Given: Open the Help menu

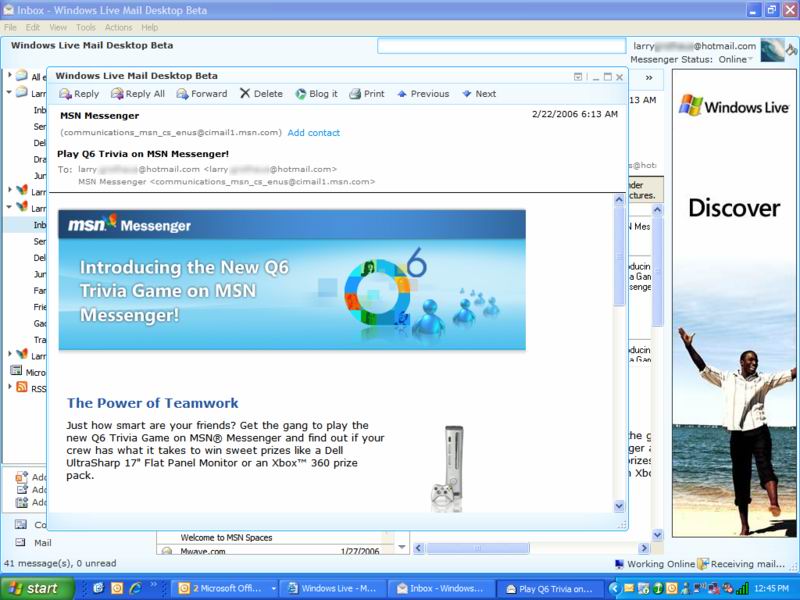Looking at the screenshot, I should coord(149,28).
